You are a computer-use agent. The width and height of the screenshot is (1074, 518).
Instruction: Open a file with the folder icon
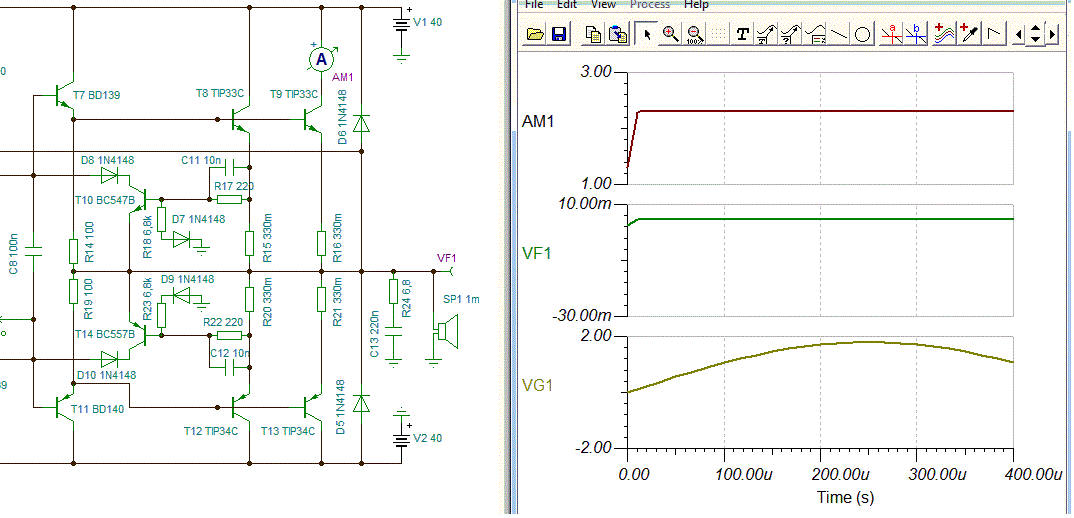point(536,34)
